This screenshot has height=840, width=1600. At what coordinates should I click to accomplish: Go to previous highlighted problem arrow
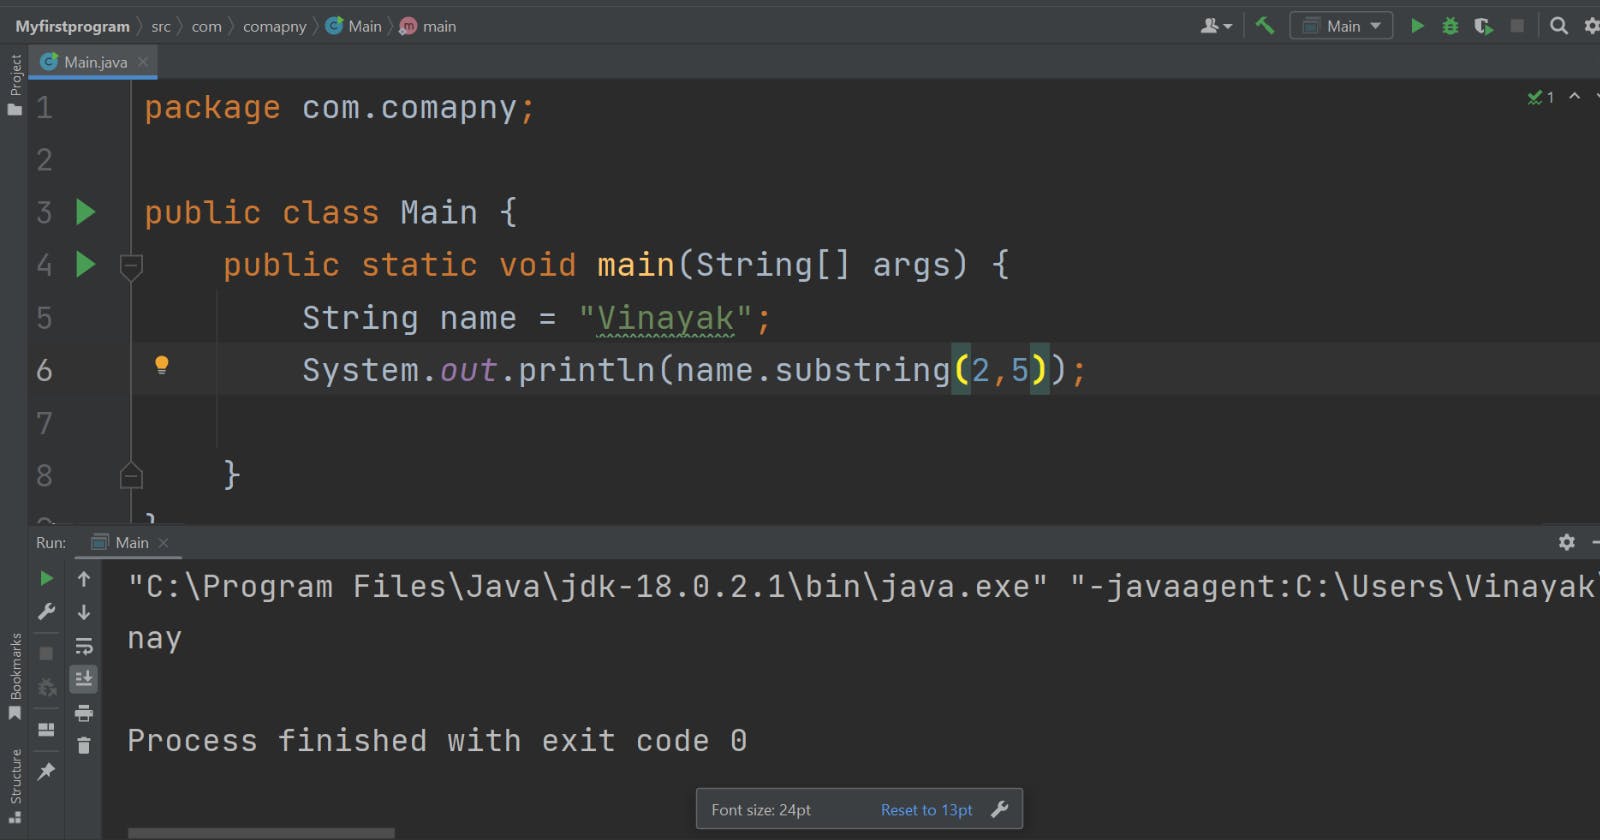coord(1575,96)
